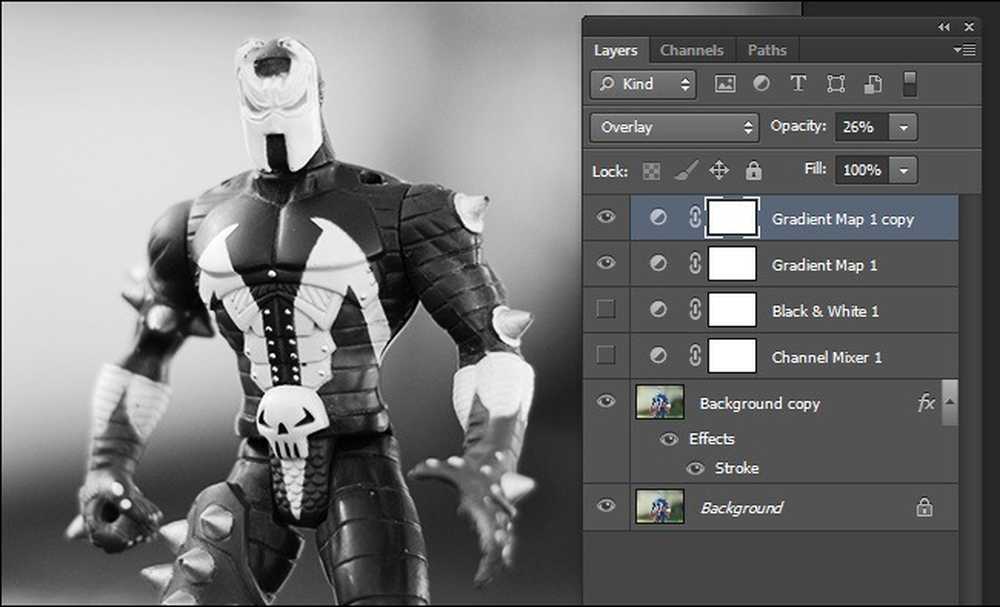Viewport: 1000px width, 607px height.
Task: Hide the Background layer
Action: 606,506
